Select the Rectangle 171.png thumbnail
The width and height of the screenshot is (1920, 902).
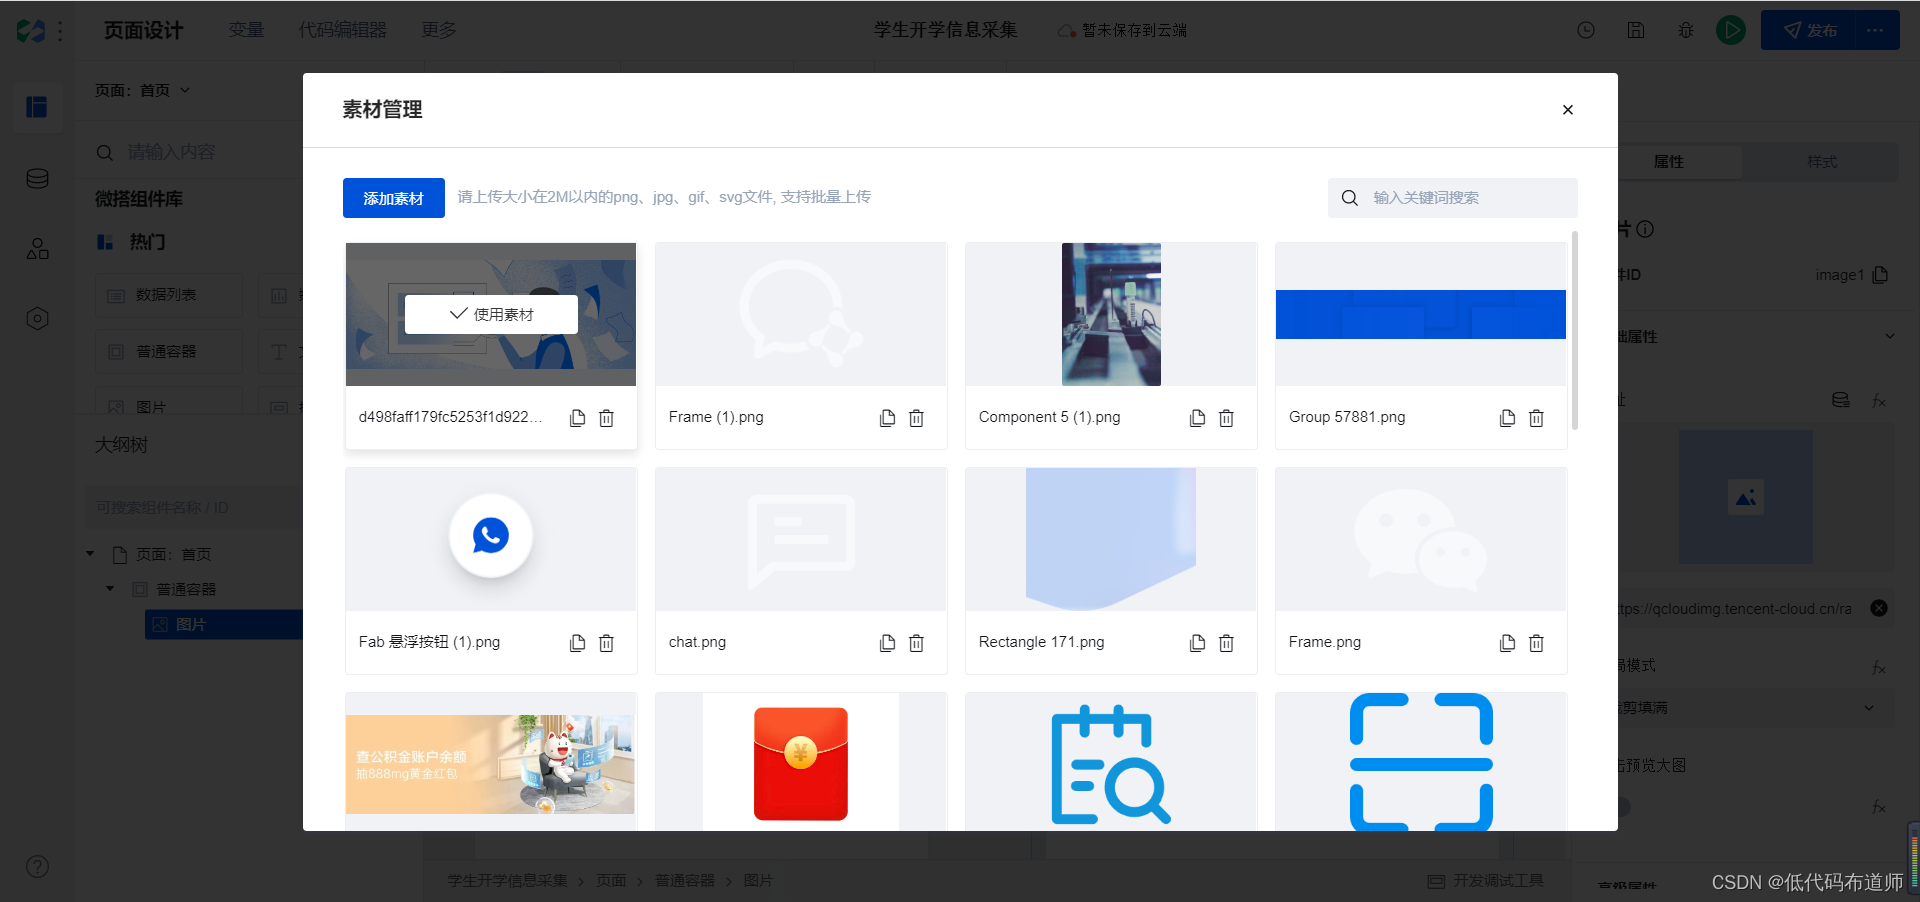coord(1111,539)
